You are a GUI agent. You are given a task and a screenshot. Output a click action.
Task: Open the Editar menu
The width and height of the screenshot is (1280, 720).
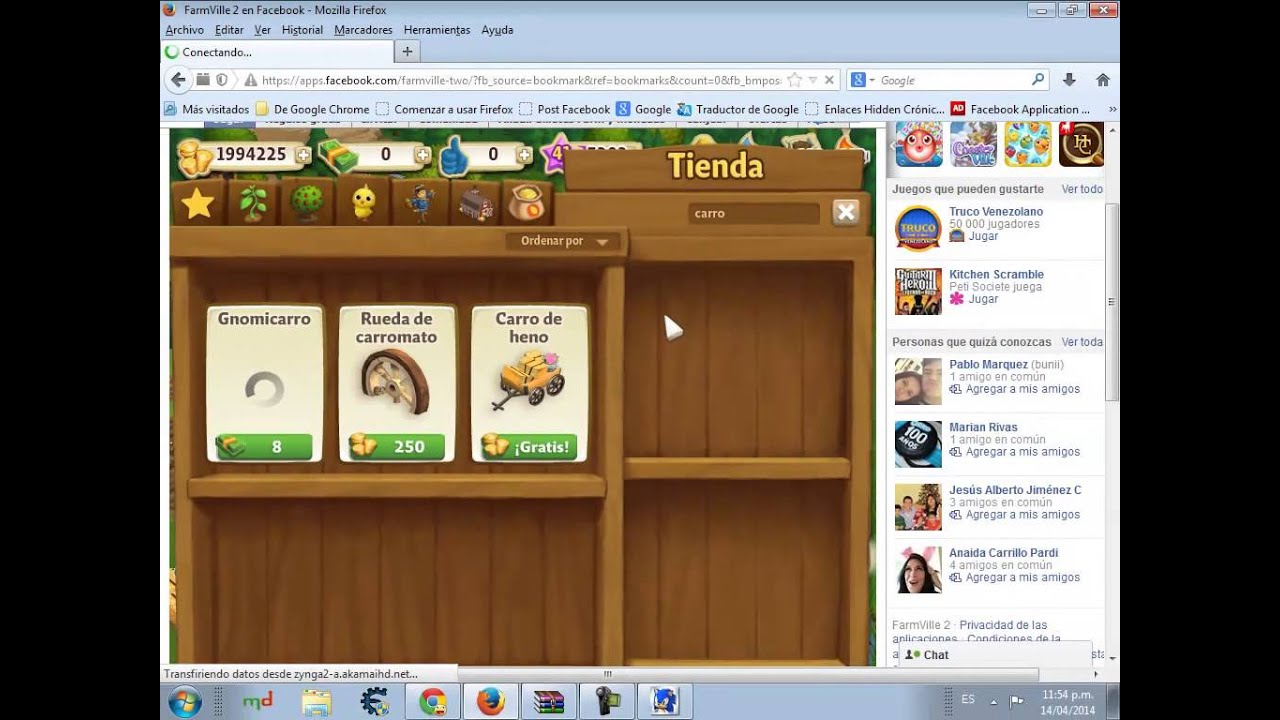pos(229,30)
